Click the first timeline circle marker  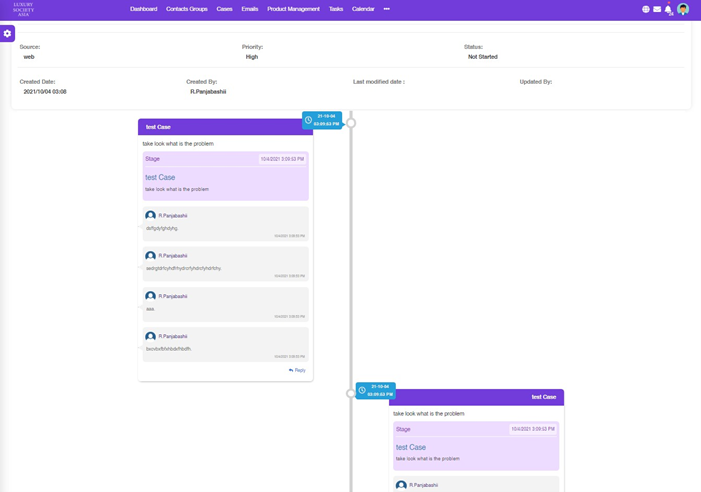[351, 123]
